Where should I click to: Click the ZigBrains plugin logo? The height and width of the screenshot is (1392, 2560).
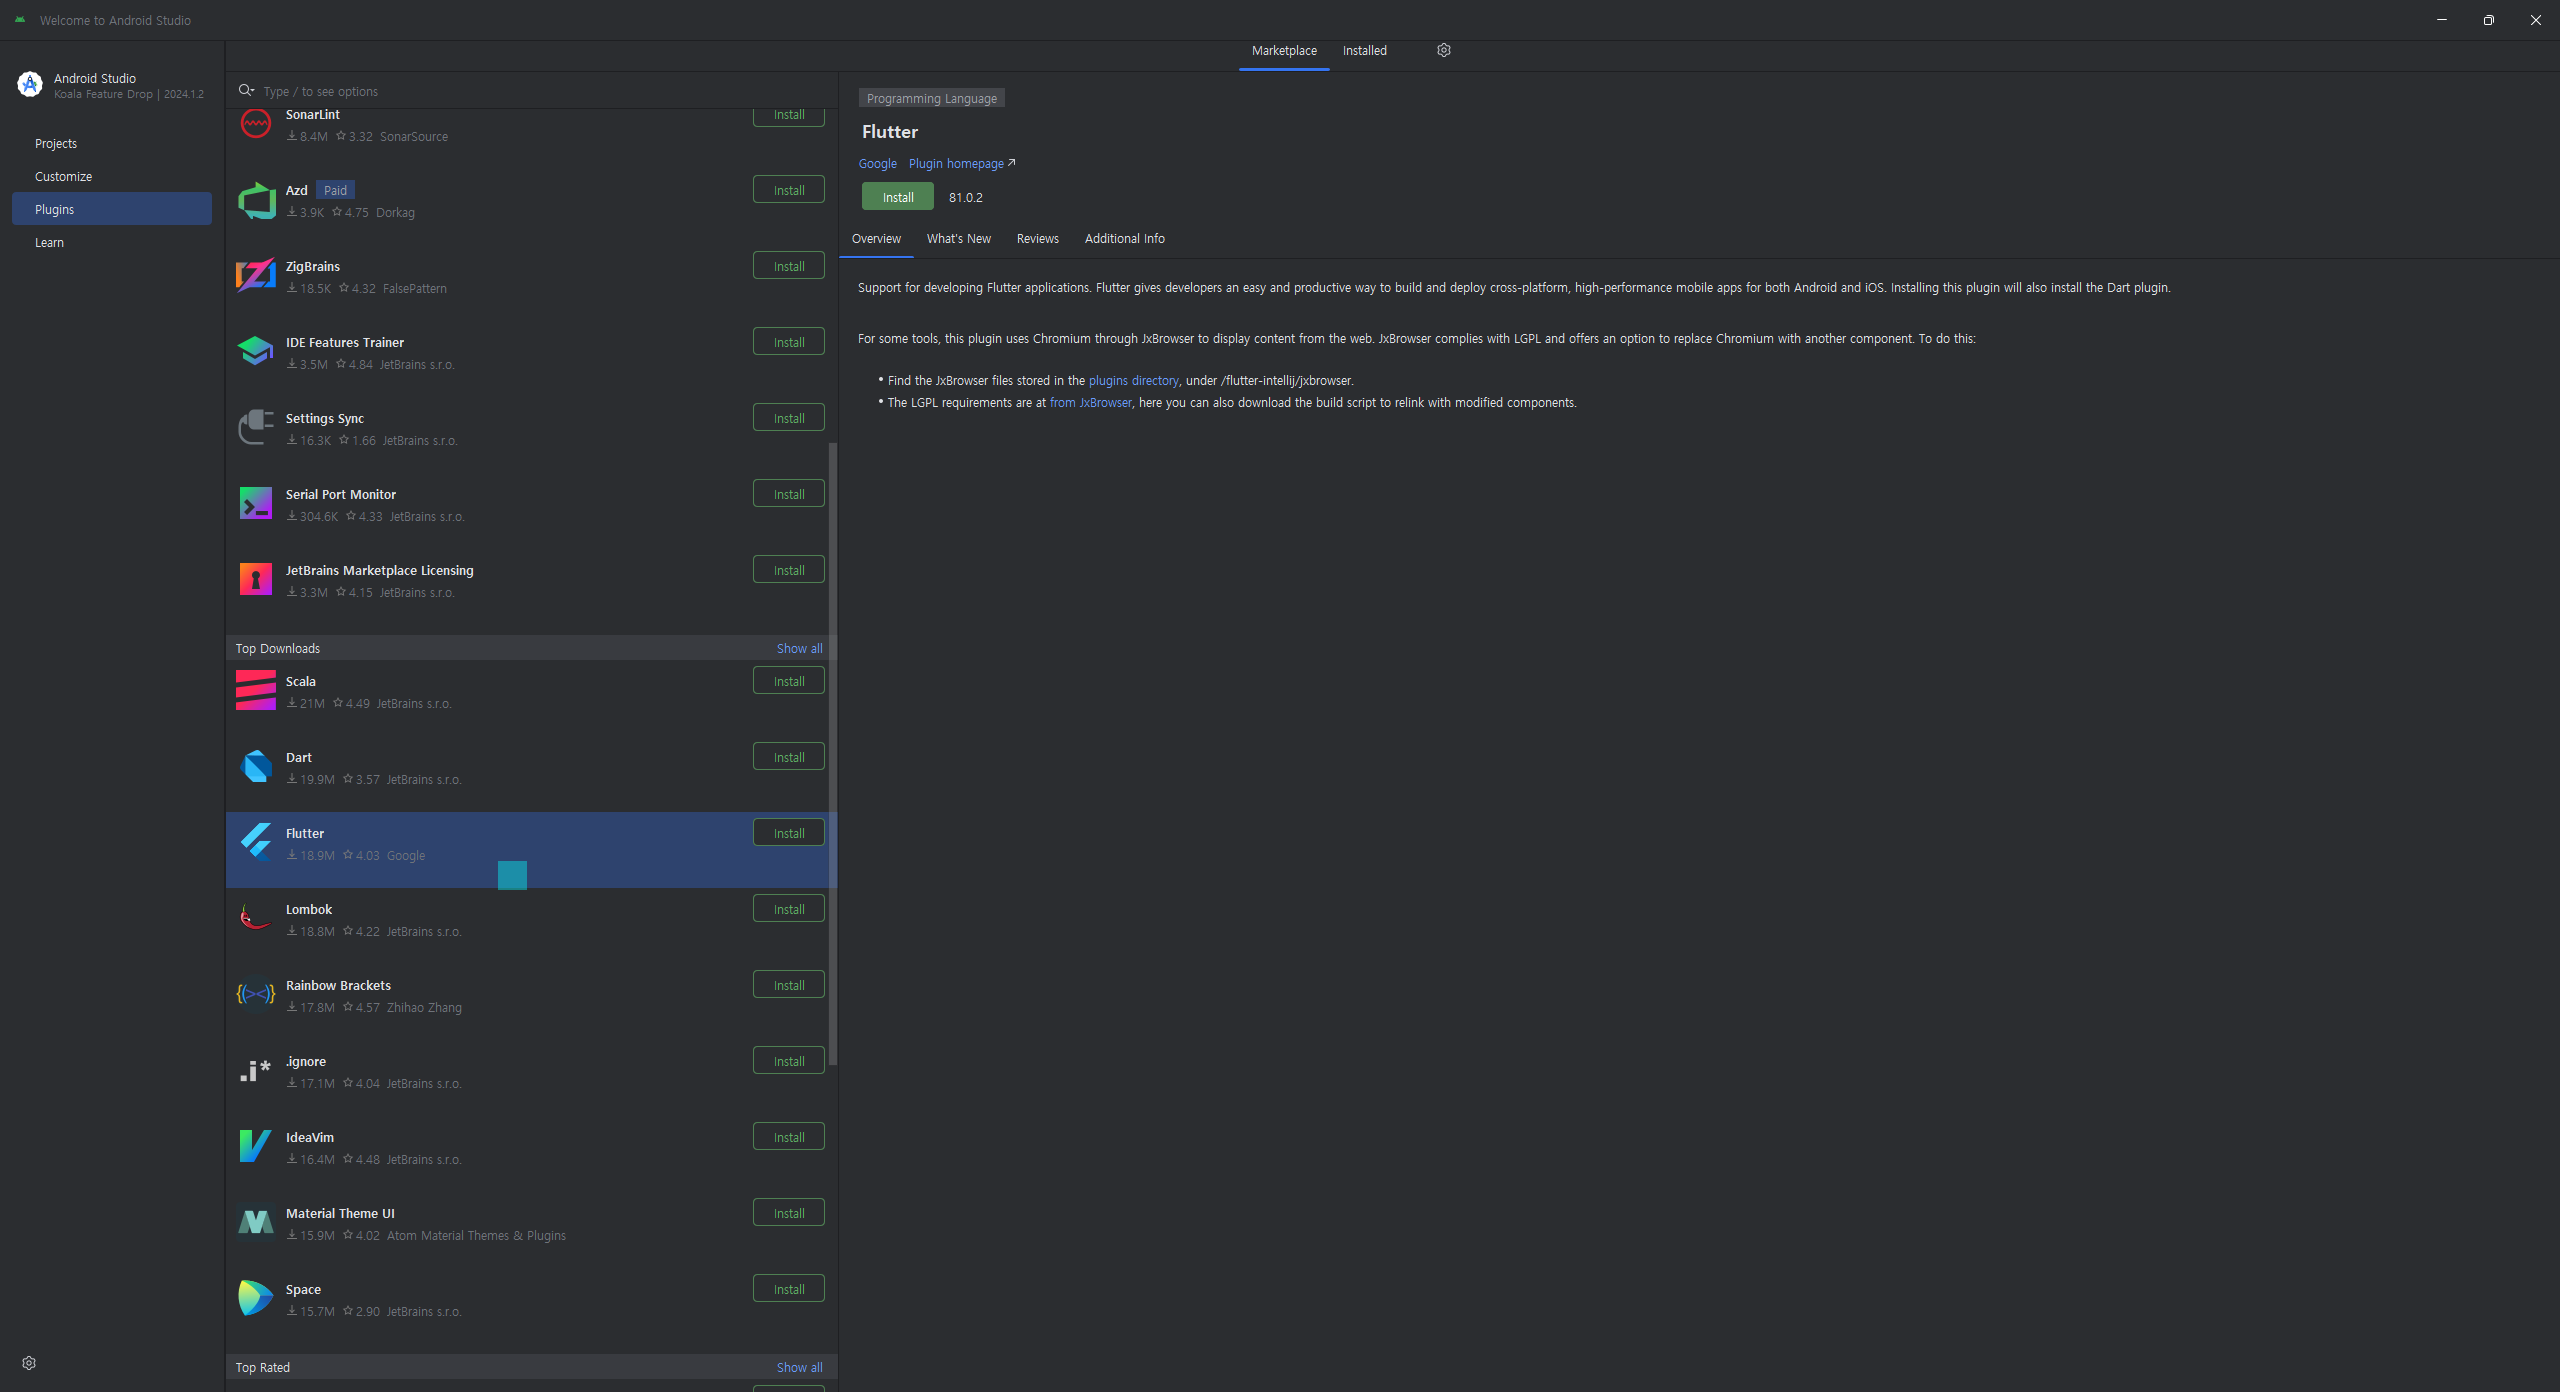click(255, 275)
